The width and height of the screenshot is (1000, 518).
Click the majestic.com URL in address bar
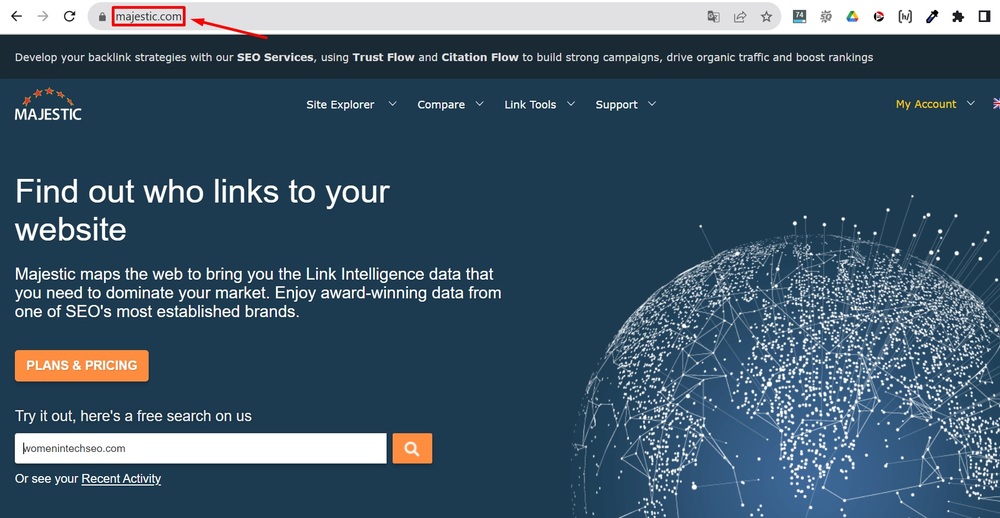click(x=149, y=17)
